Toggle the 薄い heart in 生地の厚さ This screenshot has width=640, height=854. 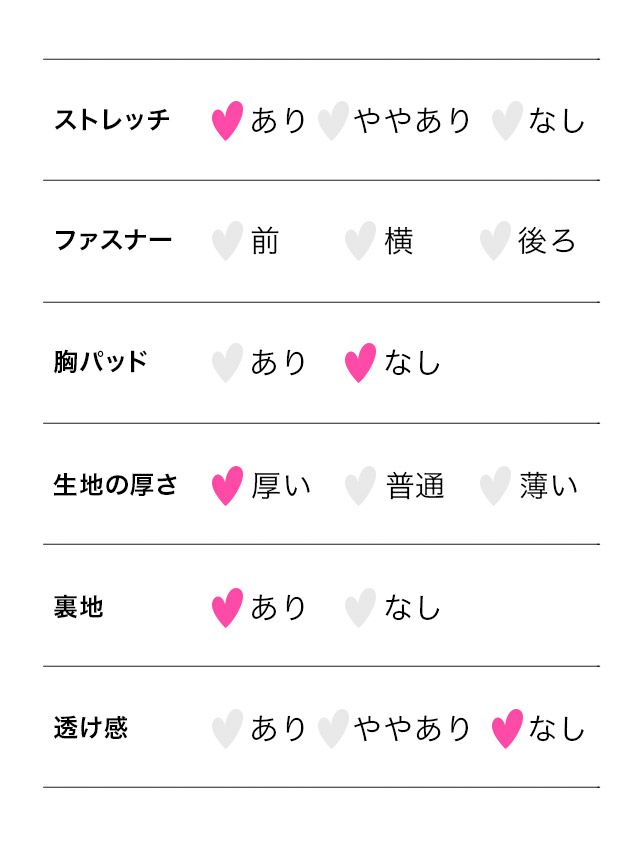point(494,486)
